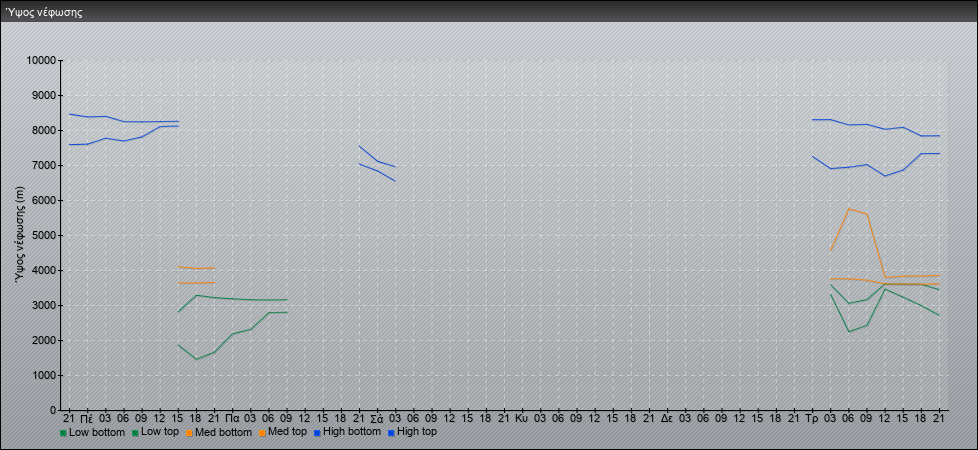Click the 10000 y-axis value
978x450 pixels.
pos(42,61)
